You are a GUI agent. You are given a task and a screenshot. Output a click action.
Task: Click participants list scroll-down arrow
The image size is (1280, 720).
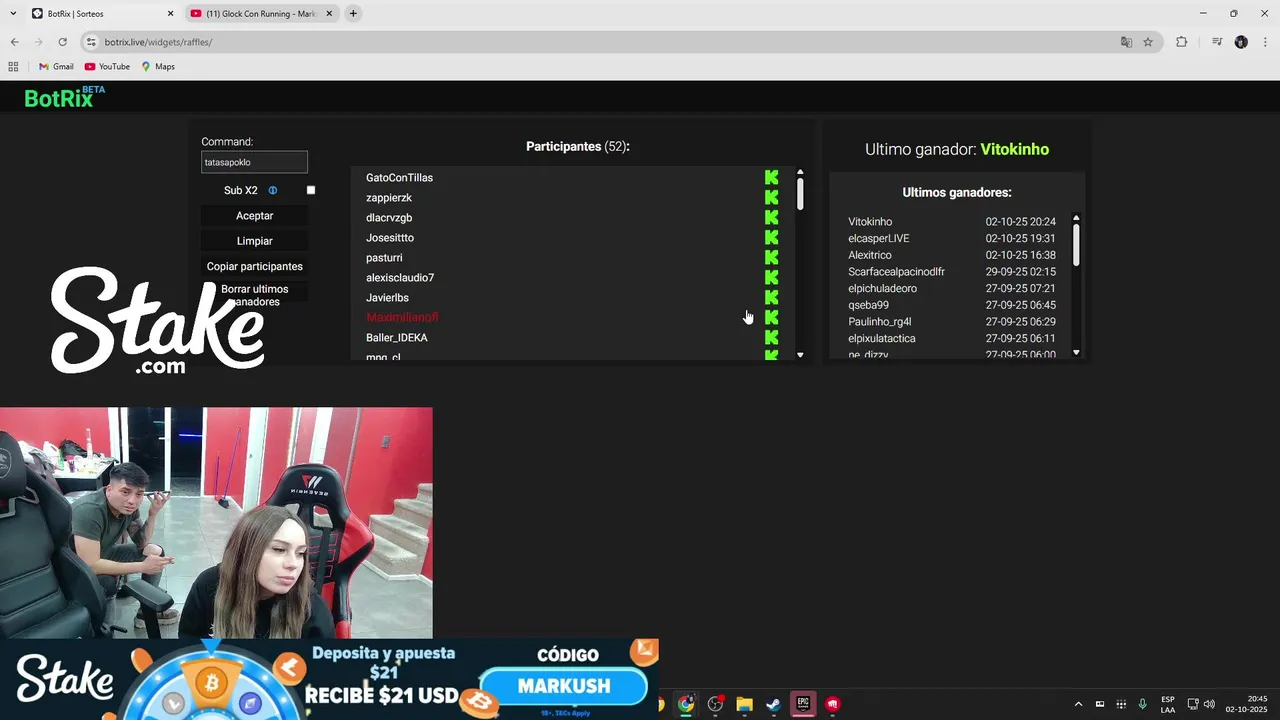coord(800,355)
